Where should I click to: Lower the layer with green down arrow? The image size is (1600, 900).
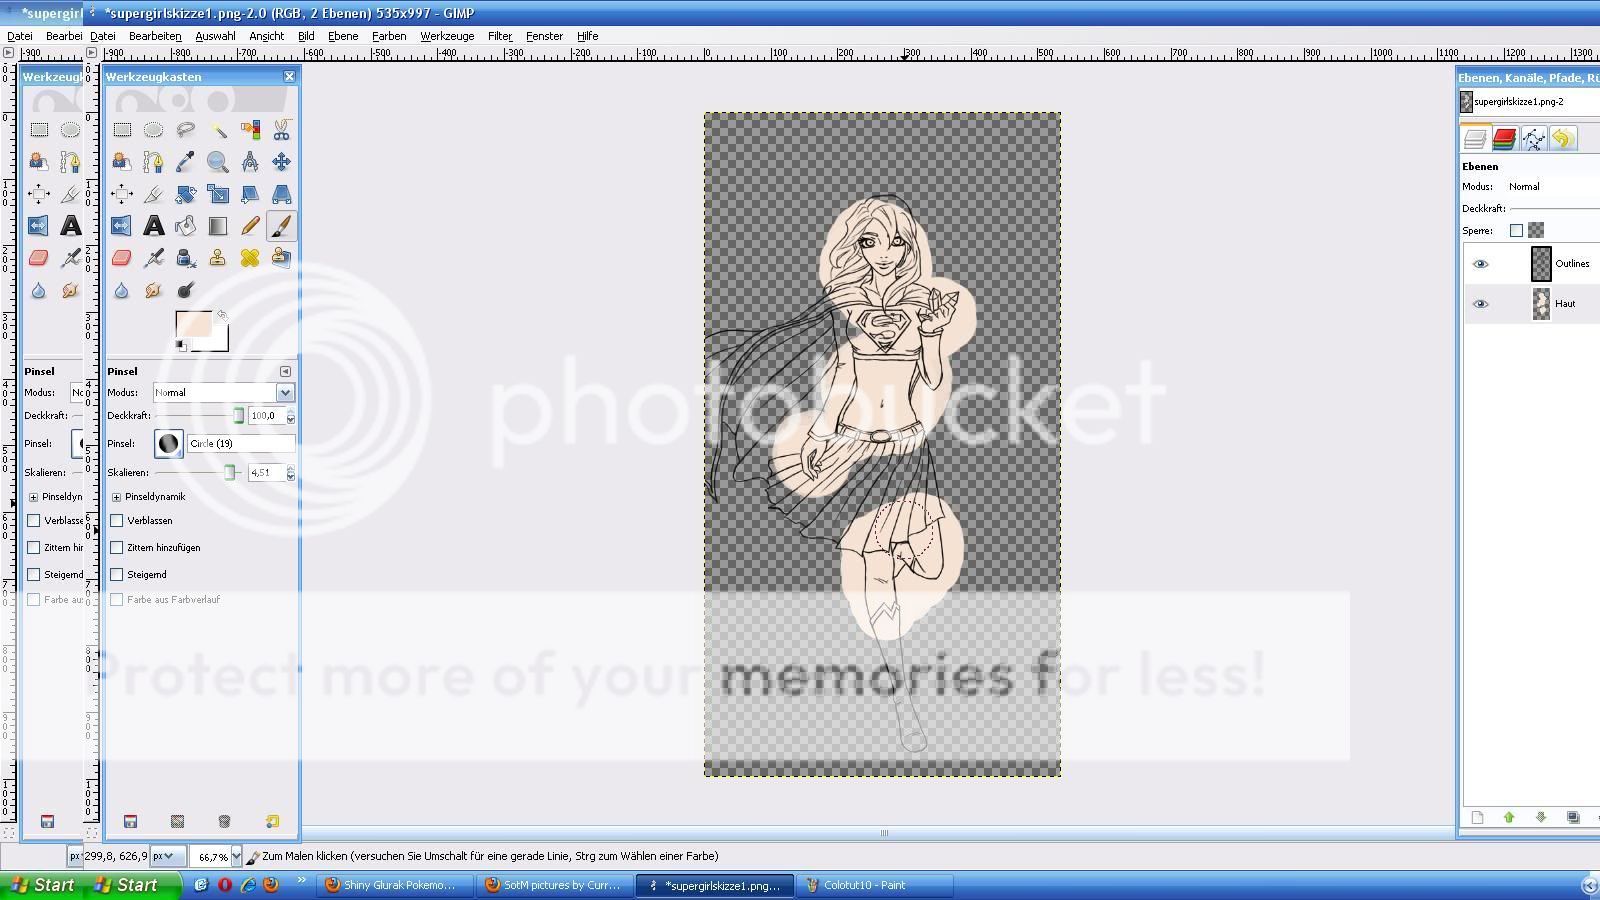[x=1541, y=817]
